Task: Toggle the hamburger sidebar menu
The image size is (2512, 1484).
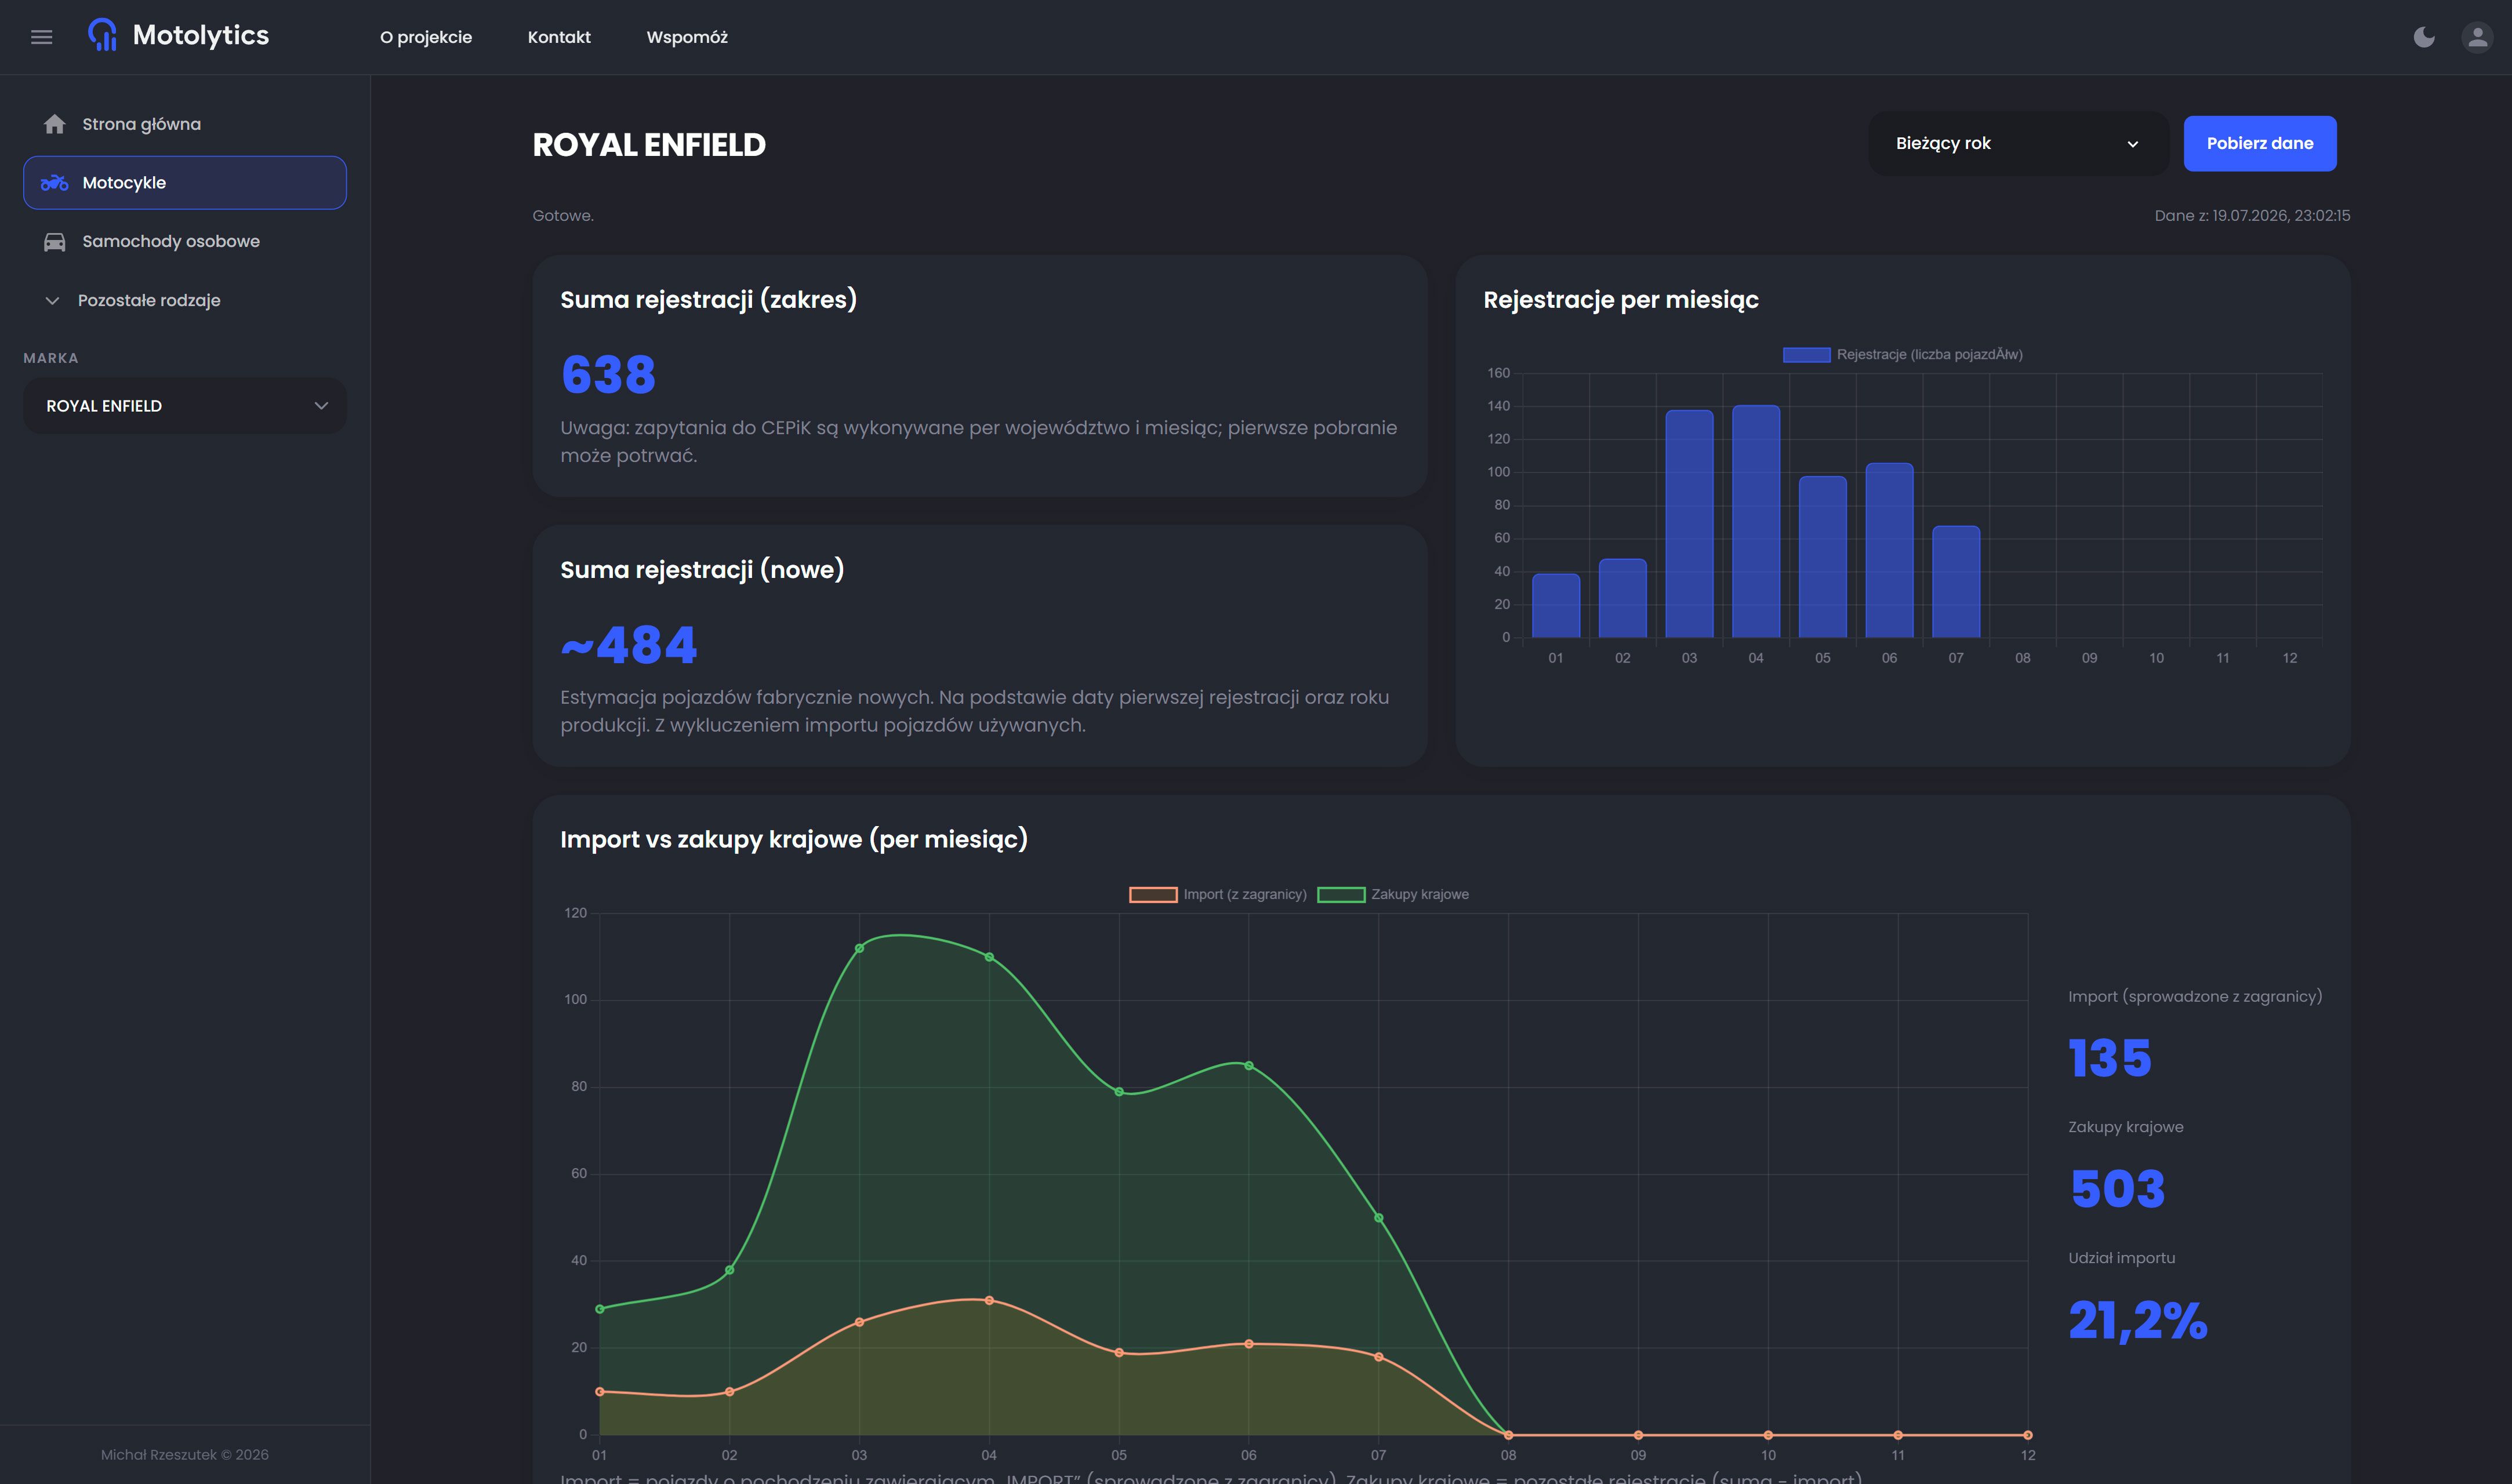Action: pyautogui.click(x=41, y=37)
